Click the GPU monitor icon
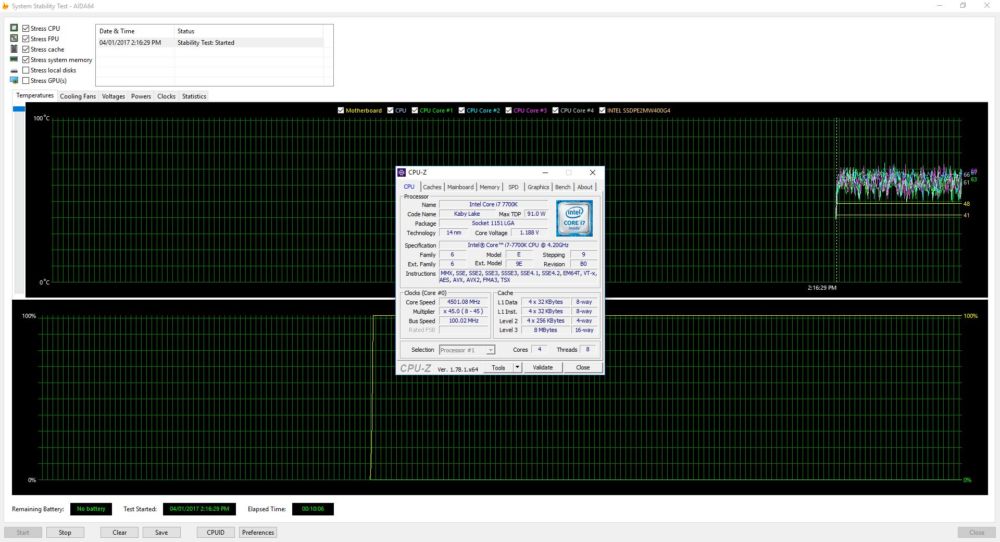 [14, 80]
